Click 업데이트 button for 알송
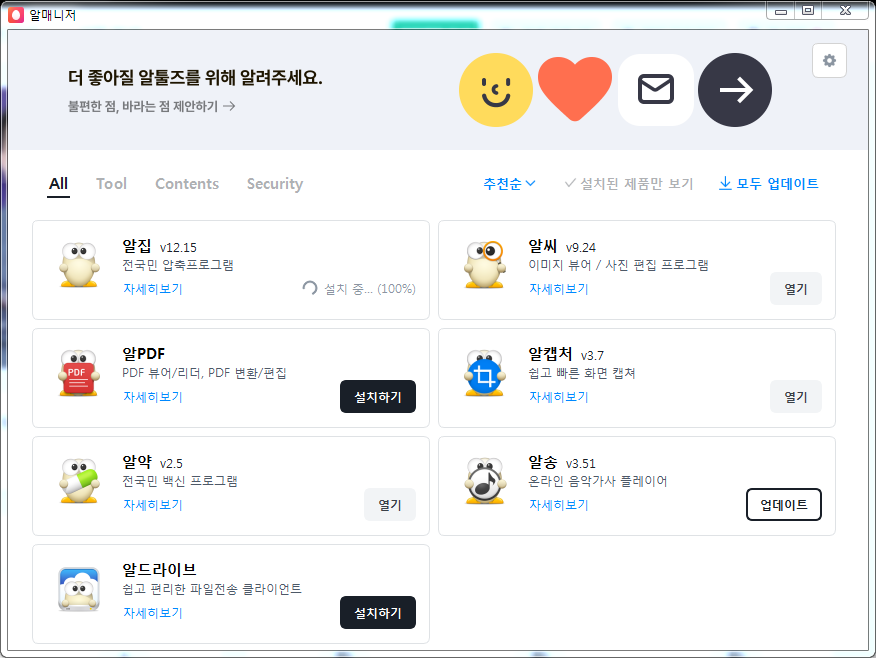876x658 pixels. (x=783, y=504)
